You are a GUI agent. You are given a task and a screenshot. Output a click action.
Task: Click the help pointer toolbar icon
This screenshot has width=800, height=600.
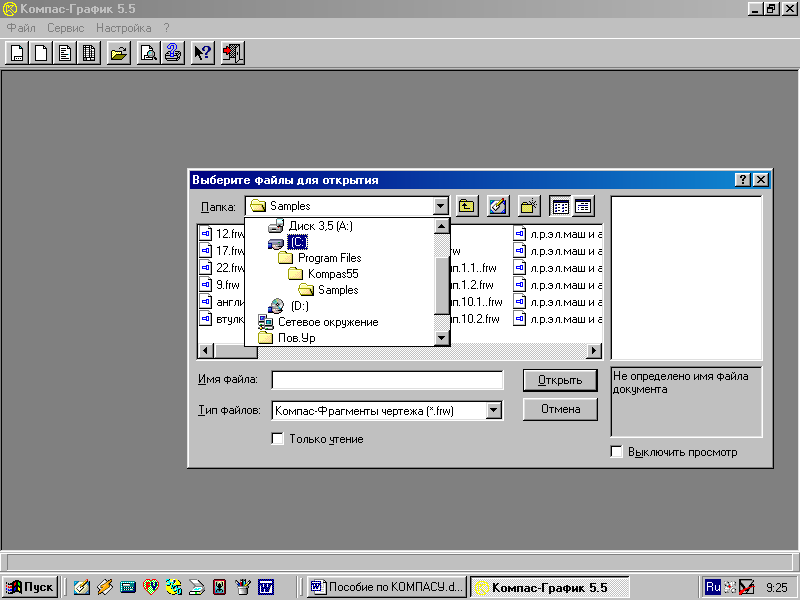click(x=203, y=53)
